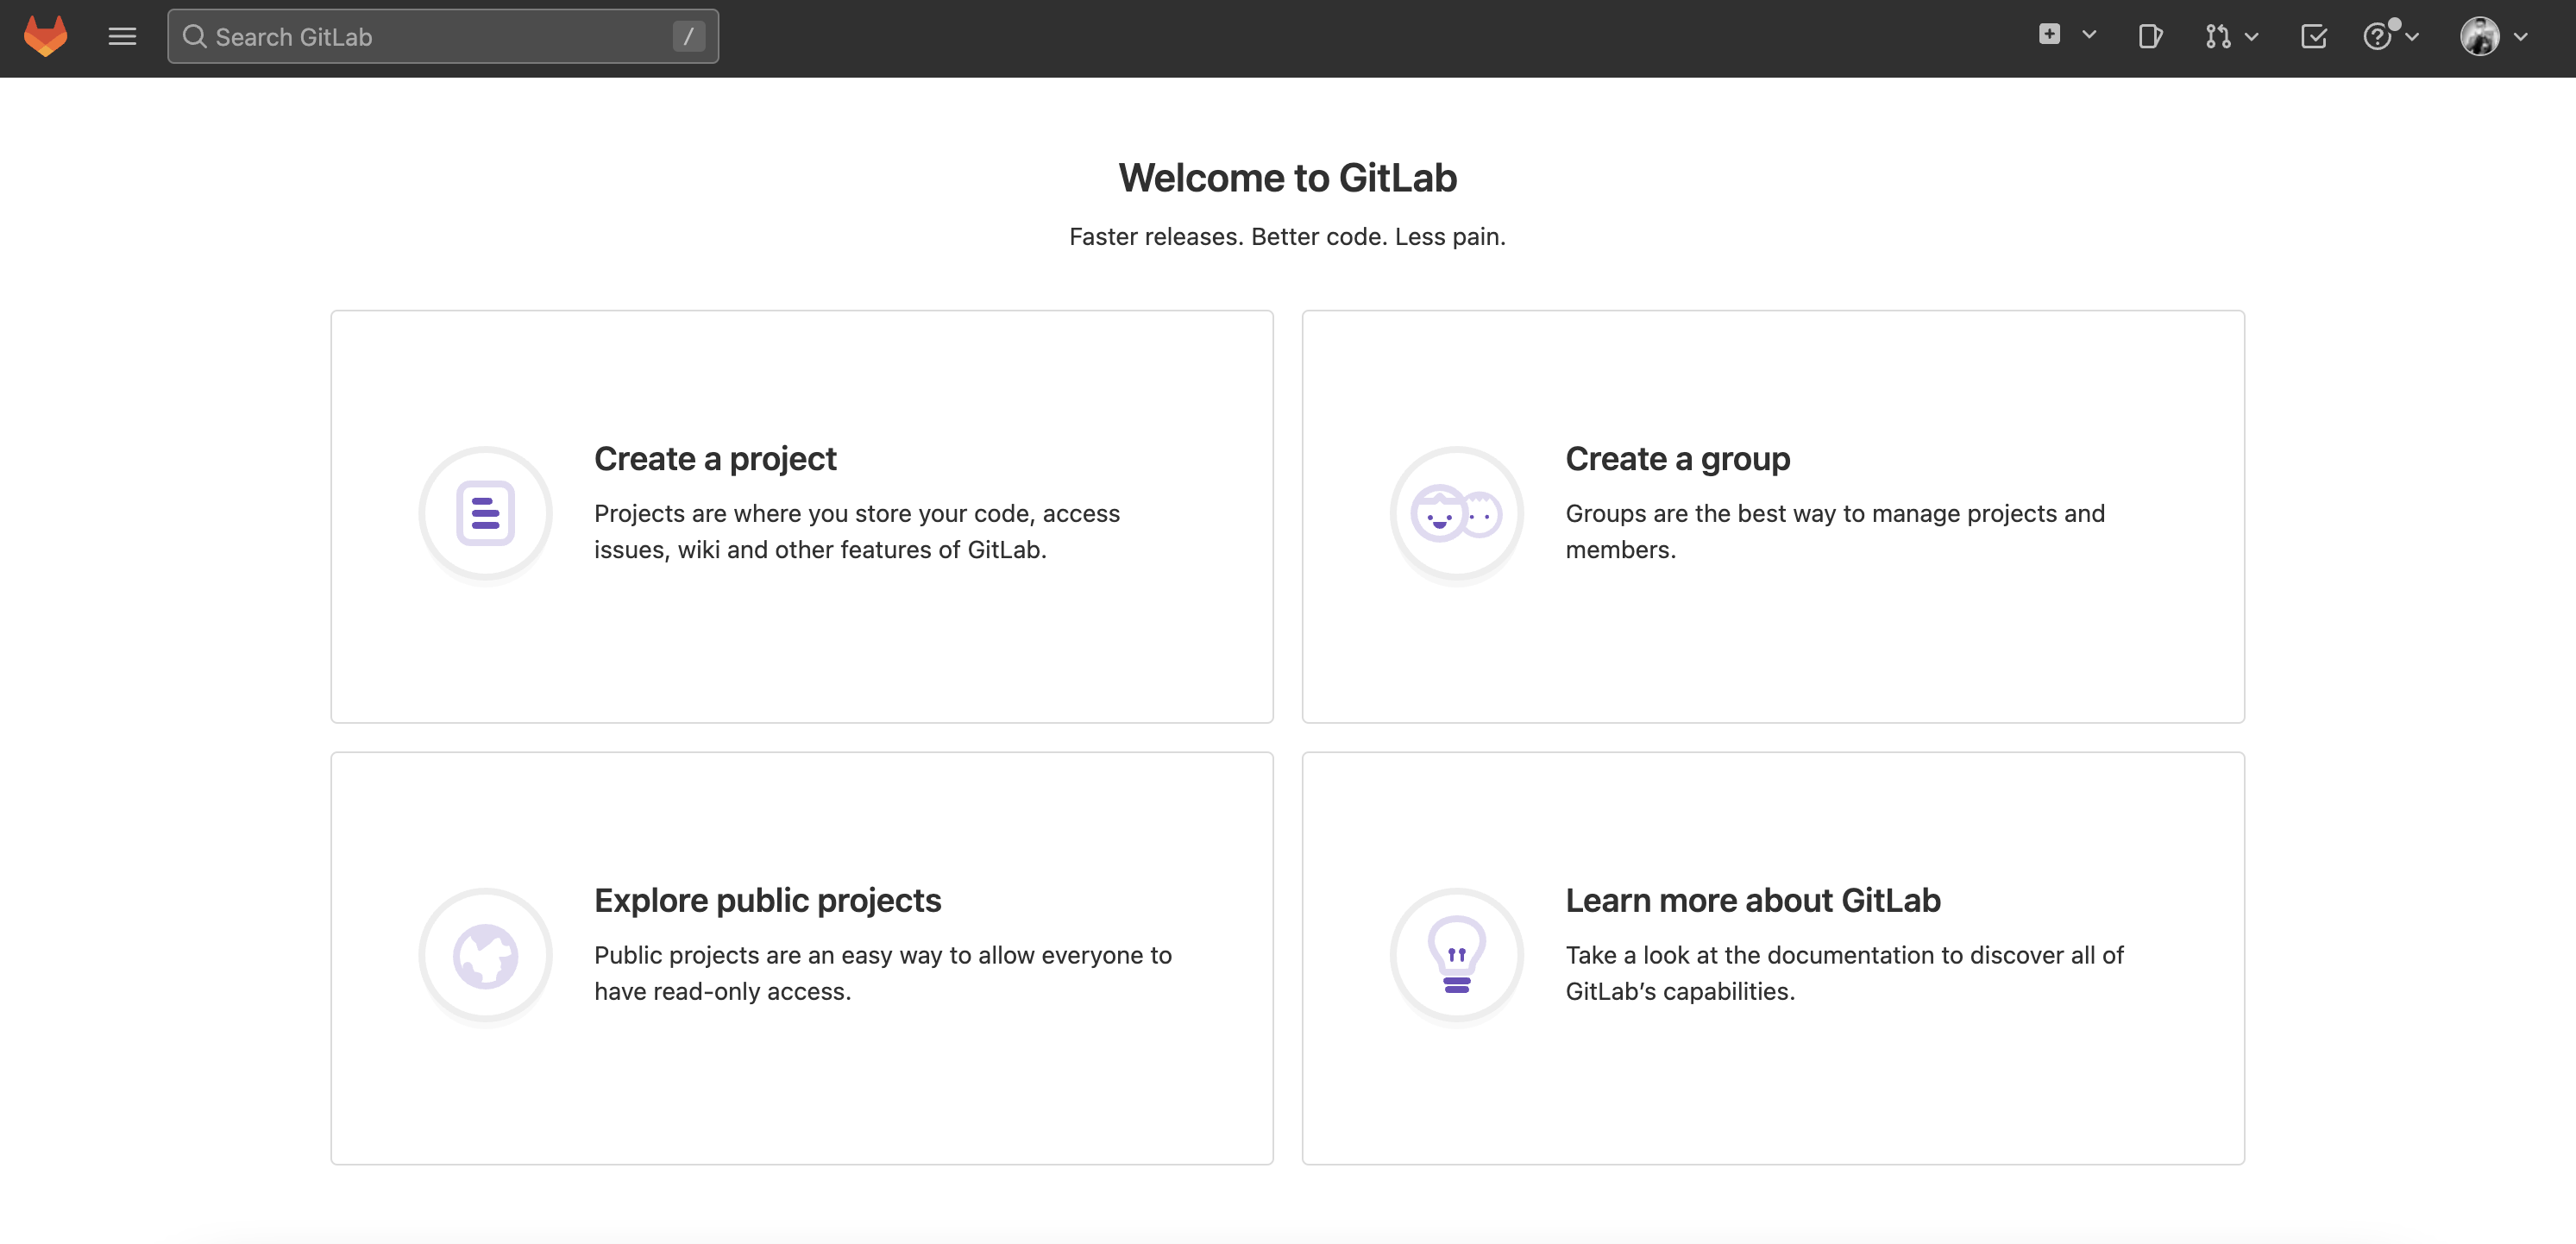This screenshot has width=2576, height=1244.
Task: Expand the chevron beside plus icon
Action: [2089, 35]
